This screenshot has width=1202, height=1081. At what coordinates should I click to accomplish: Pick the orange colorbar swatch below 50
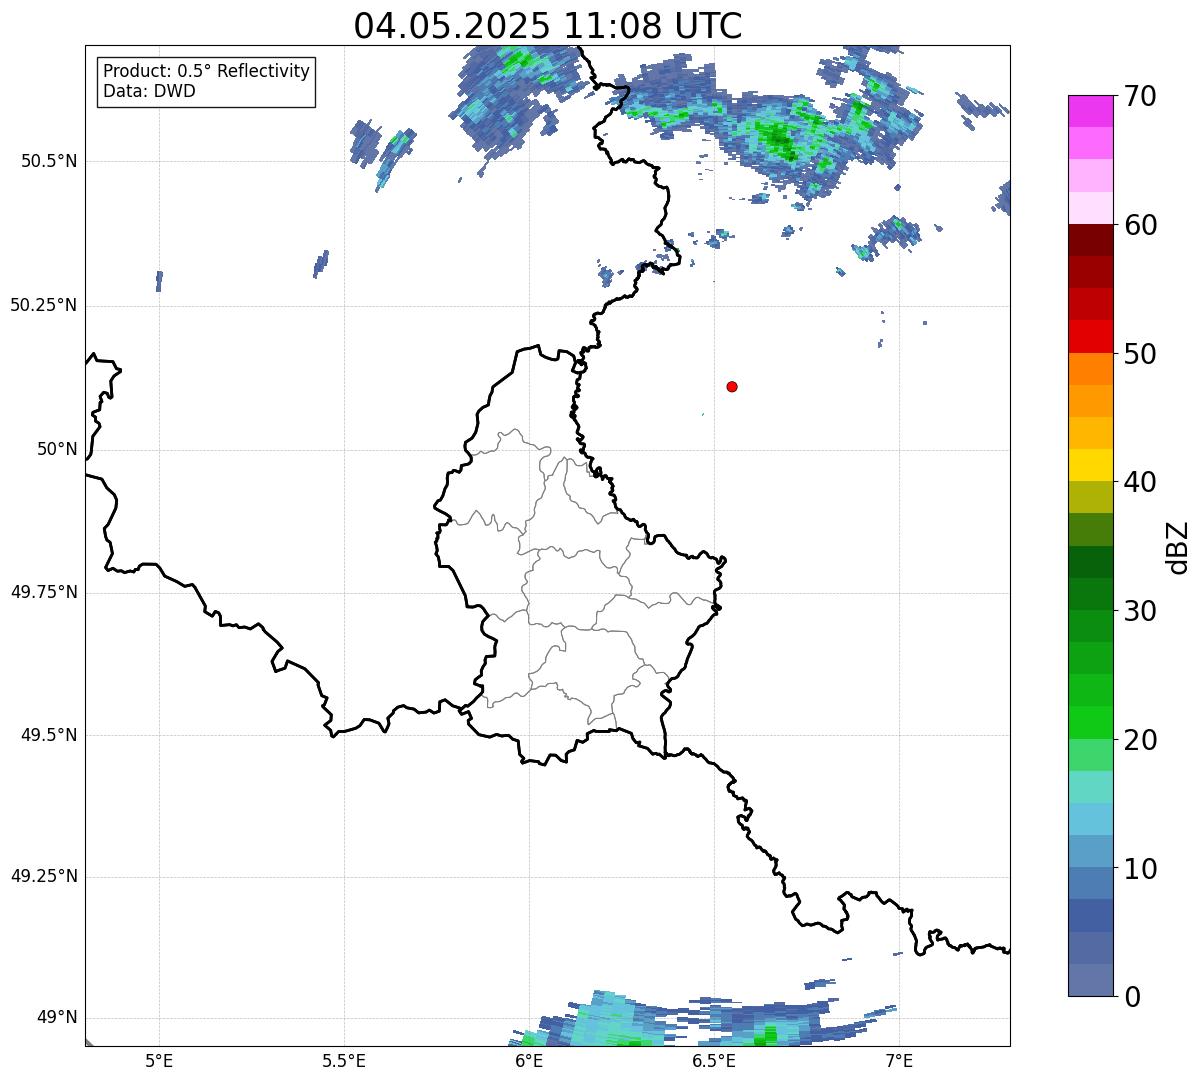tap(1090, 369)
